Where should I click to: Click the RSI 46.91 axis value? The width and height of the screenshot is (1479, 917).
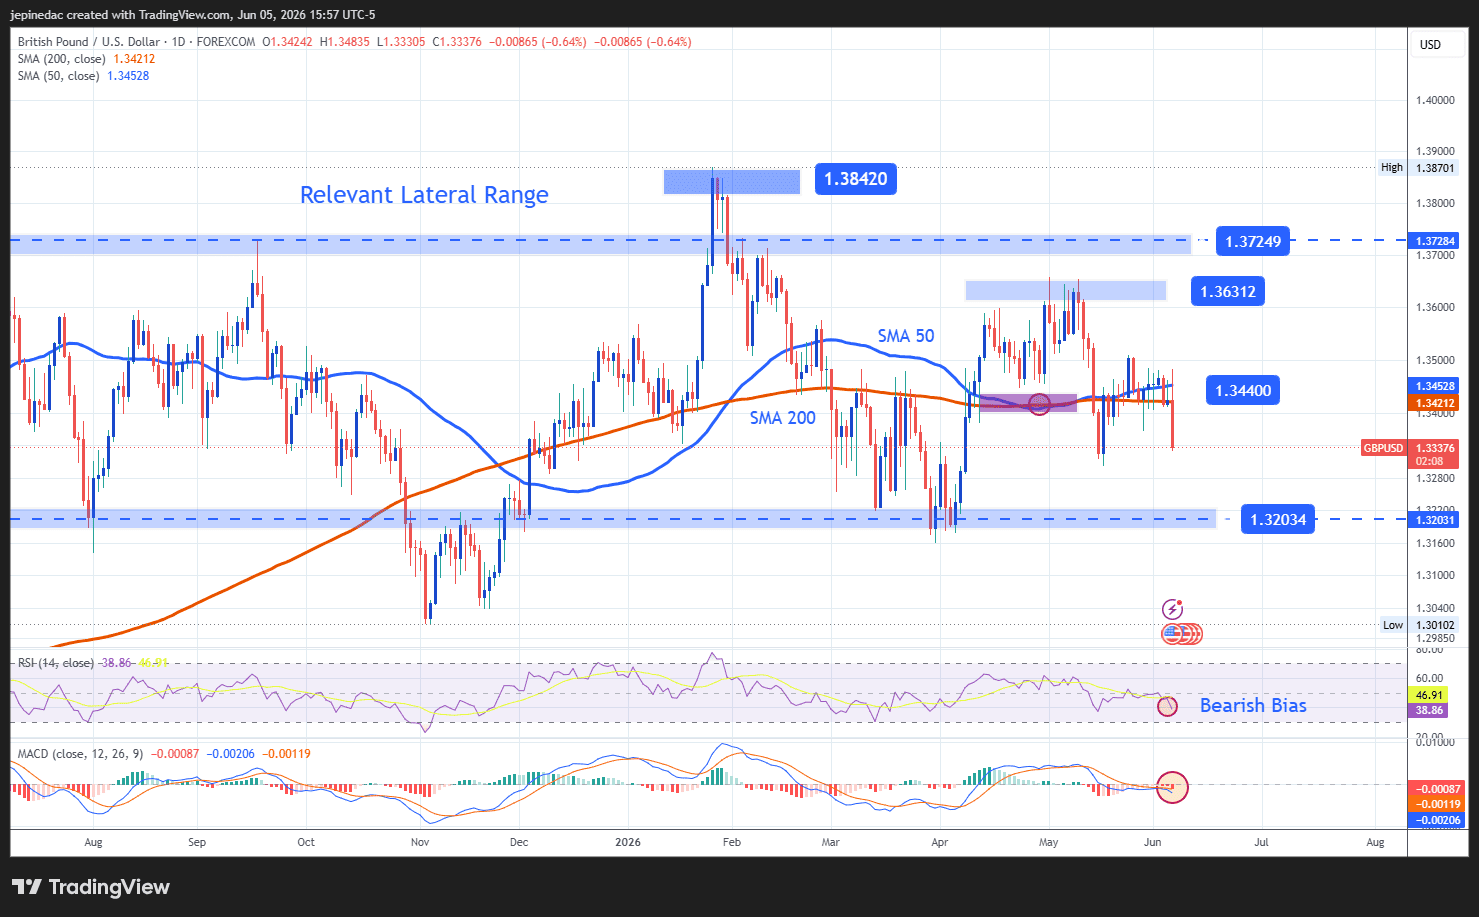[x=1430, y=695]
